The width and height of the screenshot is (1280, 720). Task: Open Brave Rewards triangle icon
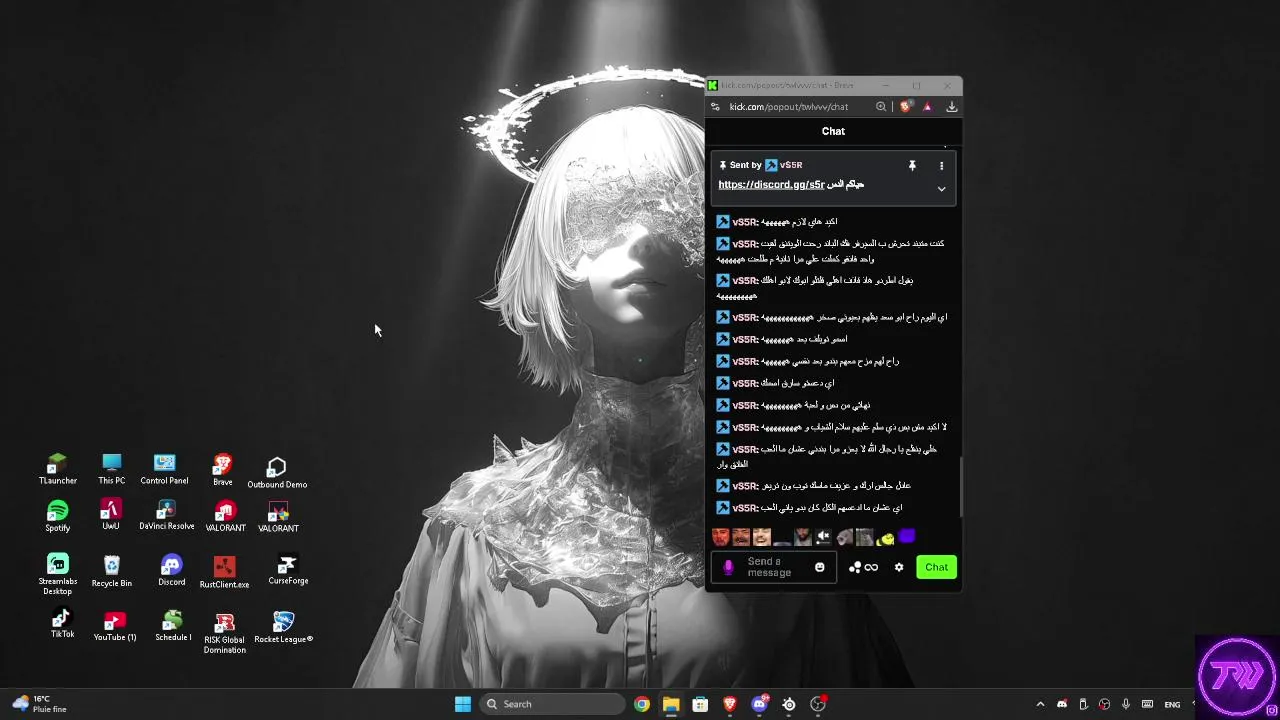(x=927, y=106)
